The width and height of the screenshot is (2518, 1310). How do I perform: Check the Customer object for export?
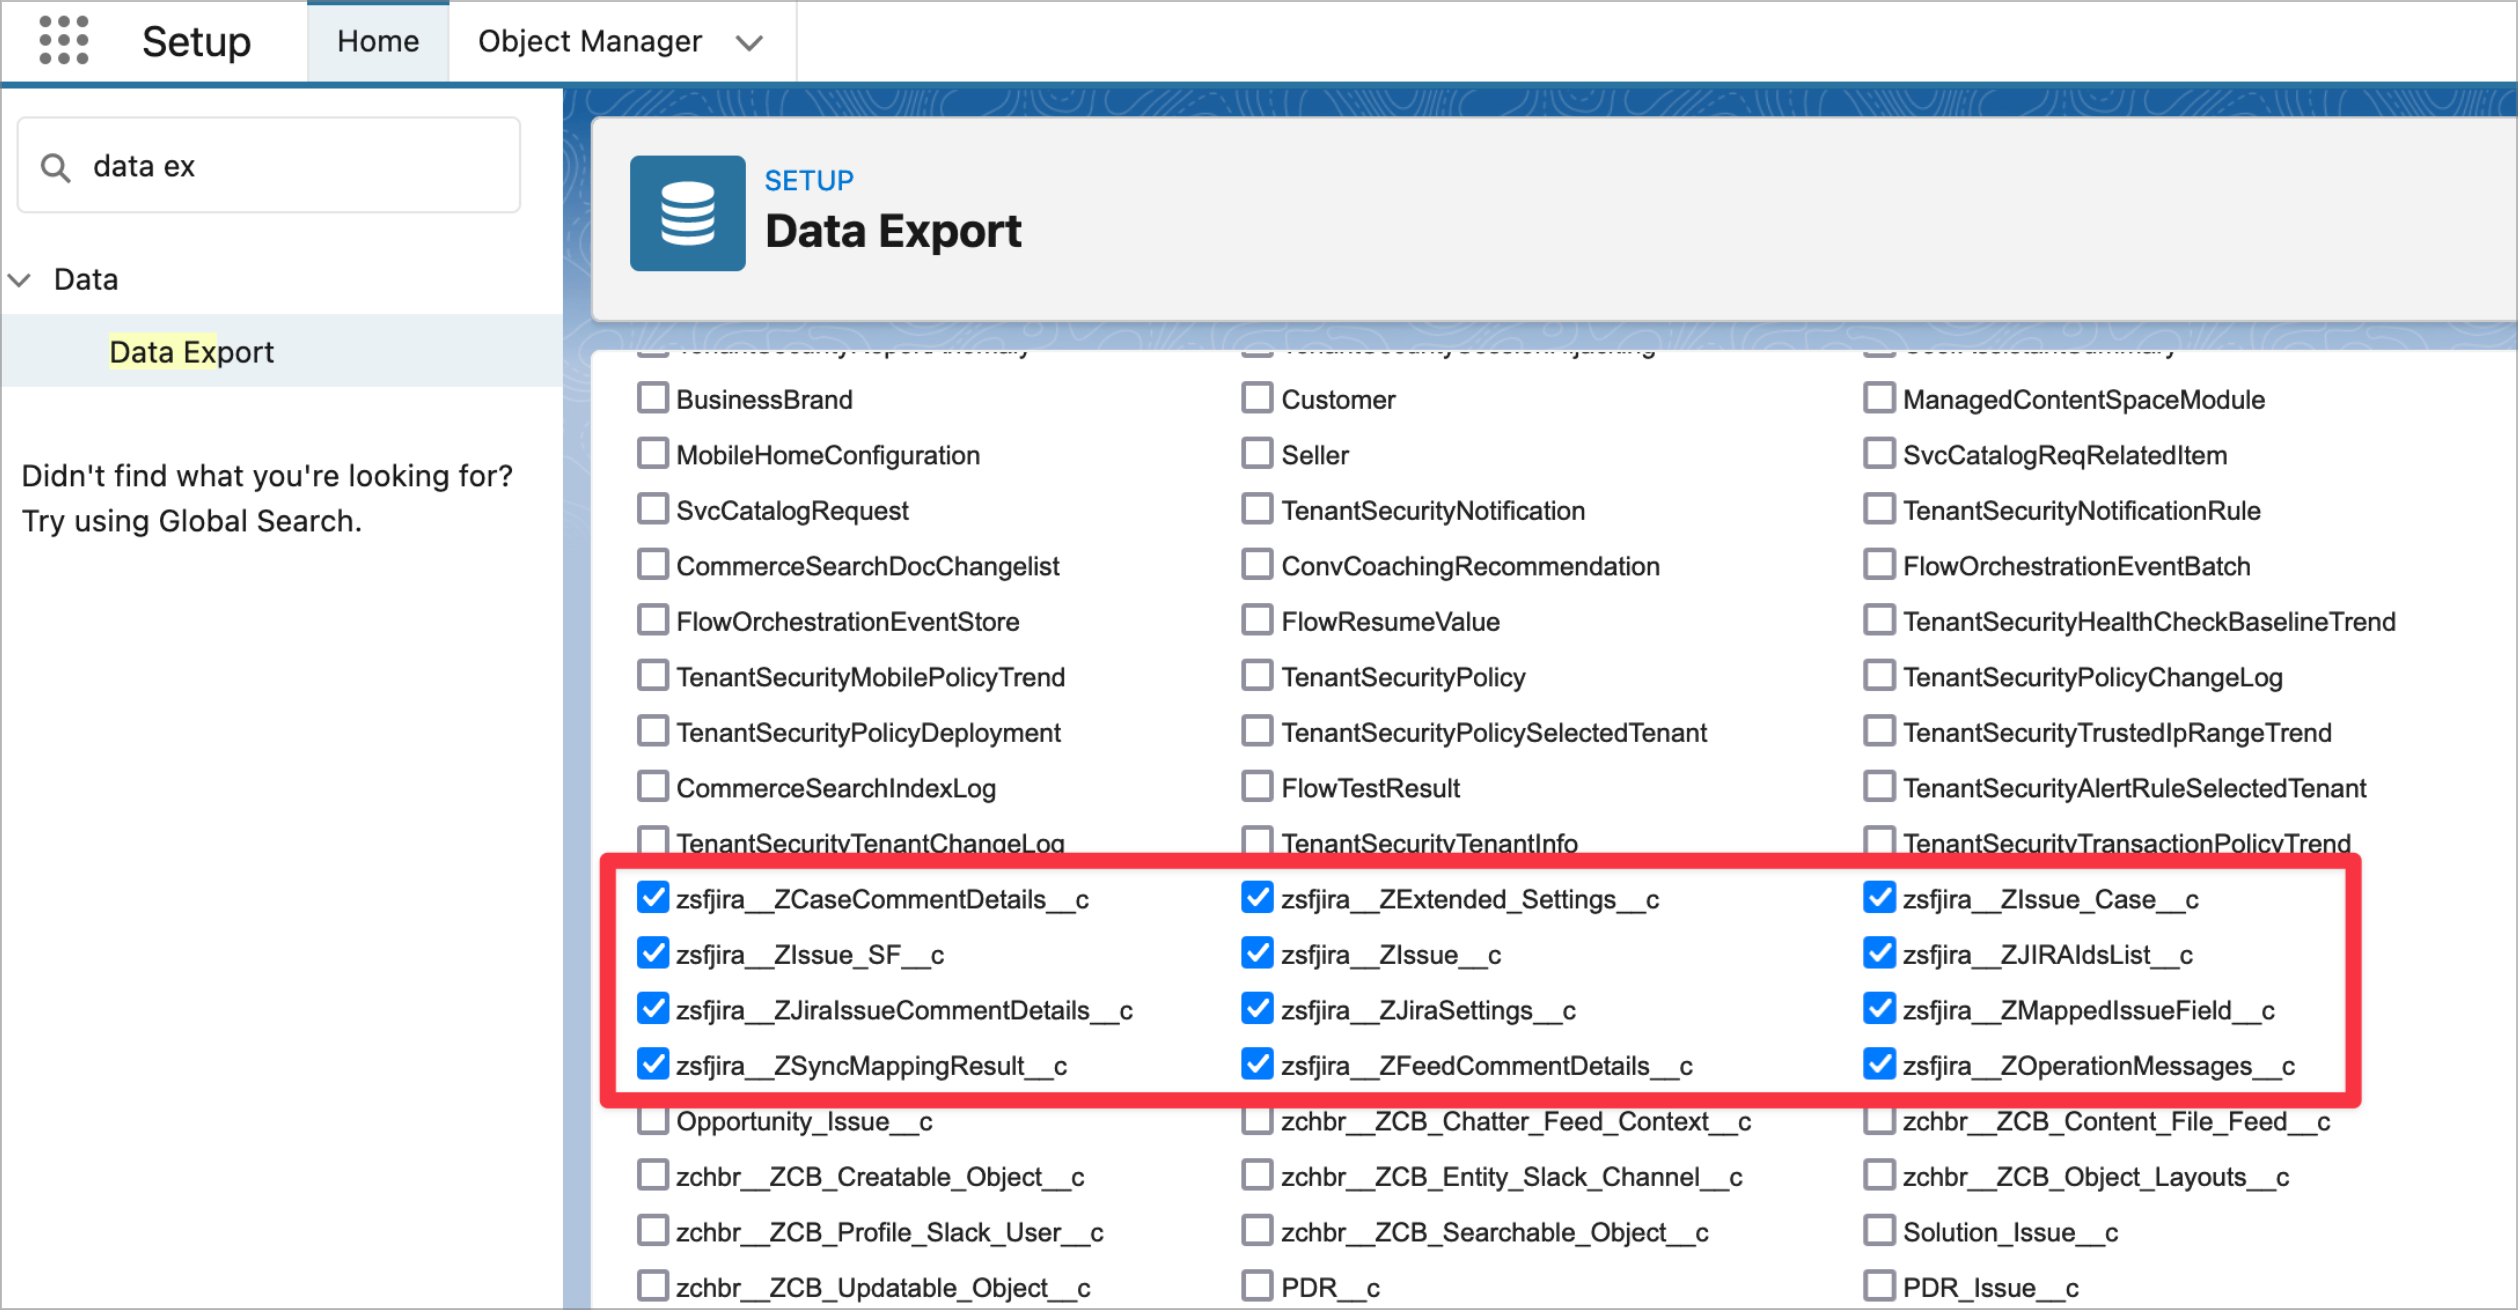tap(1257, 397)
